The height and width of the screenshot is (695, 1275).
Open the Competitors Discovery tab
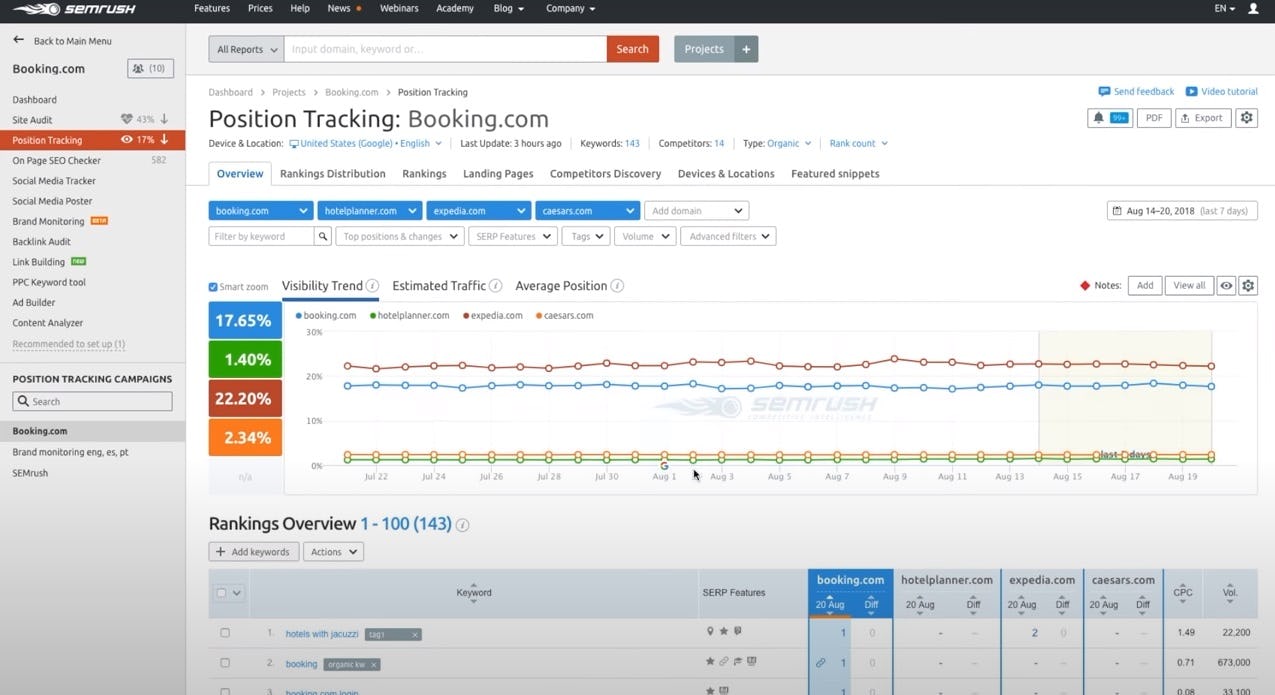pos(605,174)
